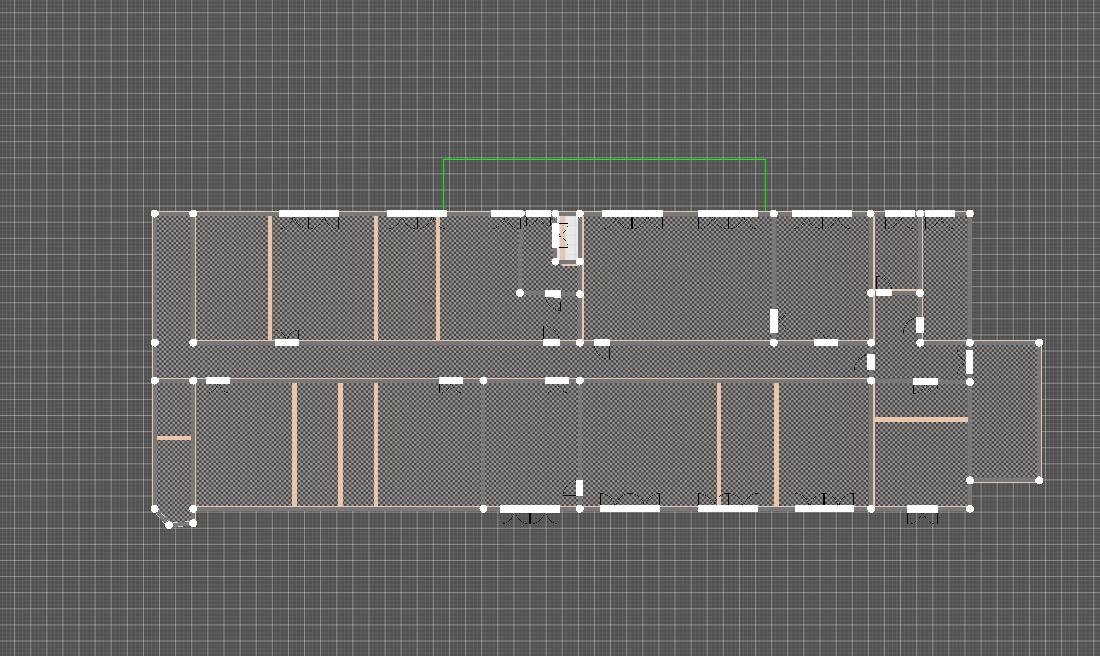Click the horizontal peach wall in the lower-right room
1100x656 pixels.
point(920,420)
